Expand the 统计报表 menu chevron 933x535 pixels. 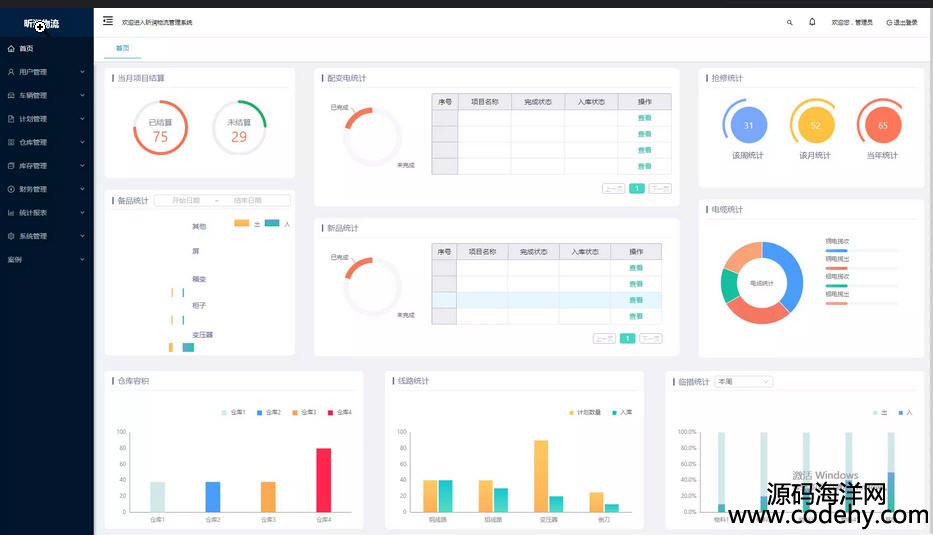(x=82, y=212)
